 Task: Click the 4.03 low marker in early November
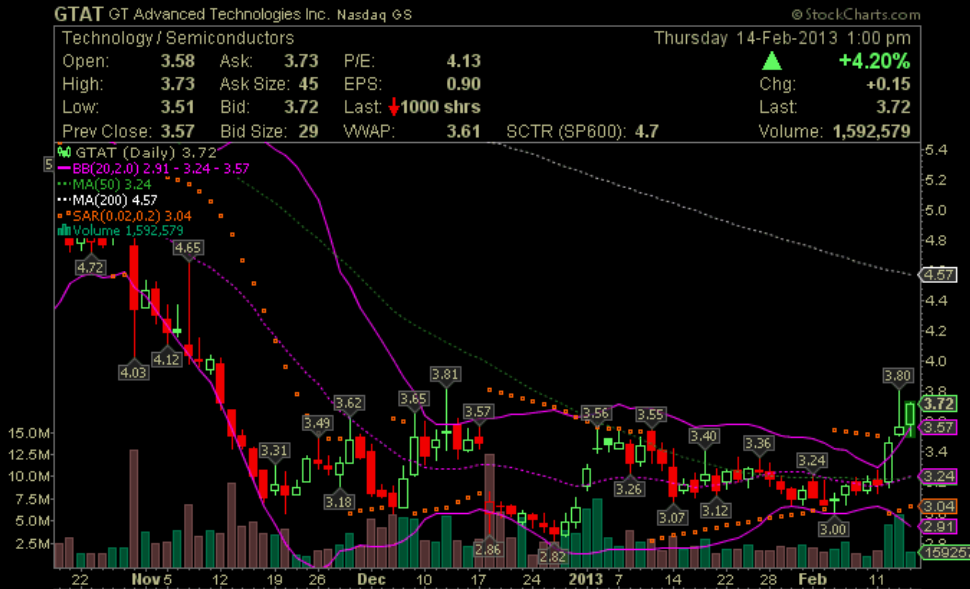pyautogui.click(x=133, y=372)
